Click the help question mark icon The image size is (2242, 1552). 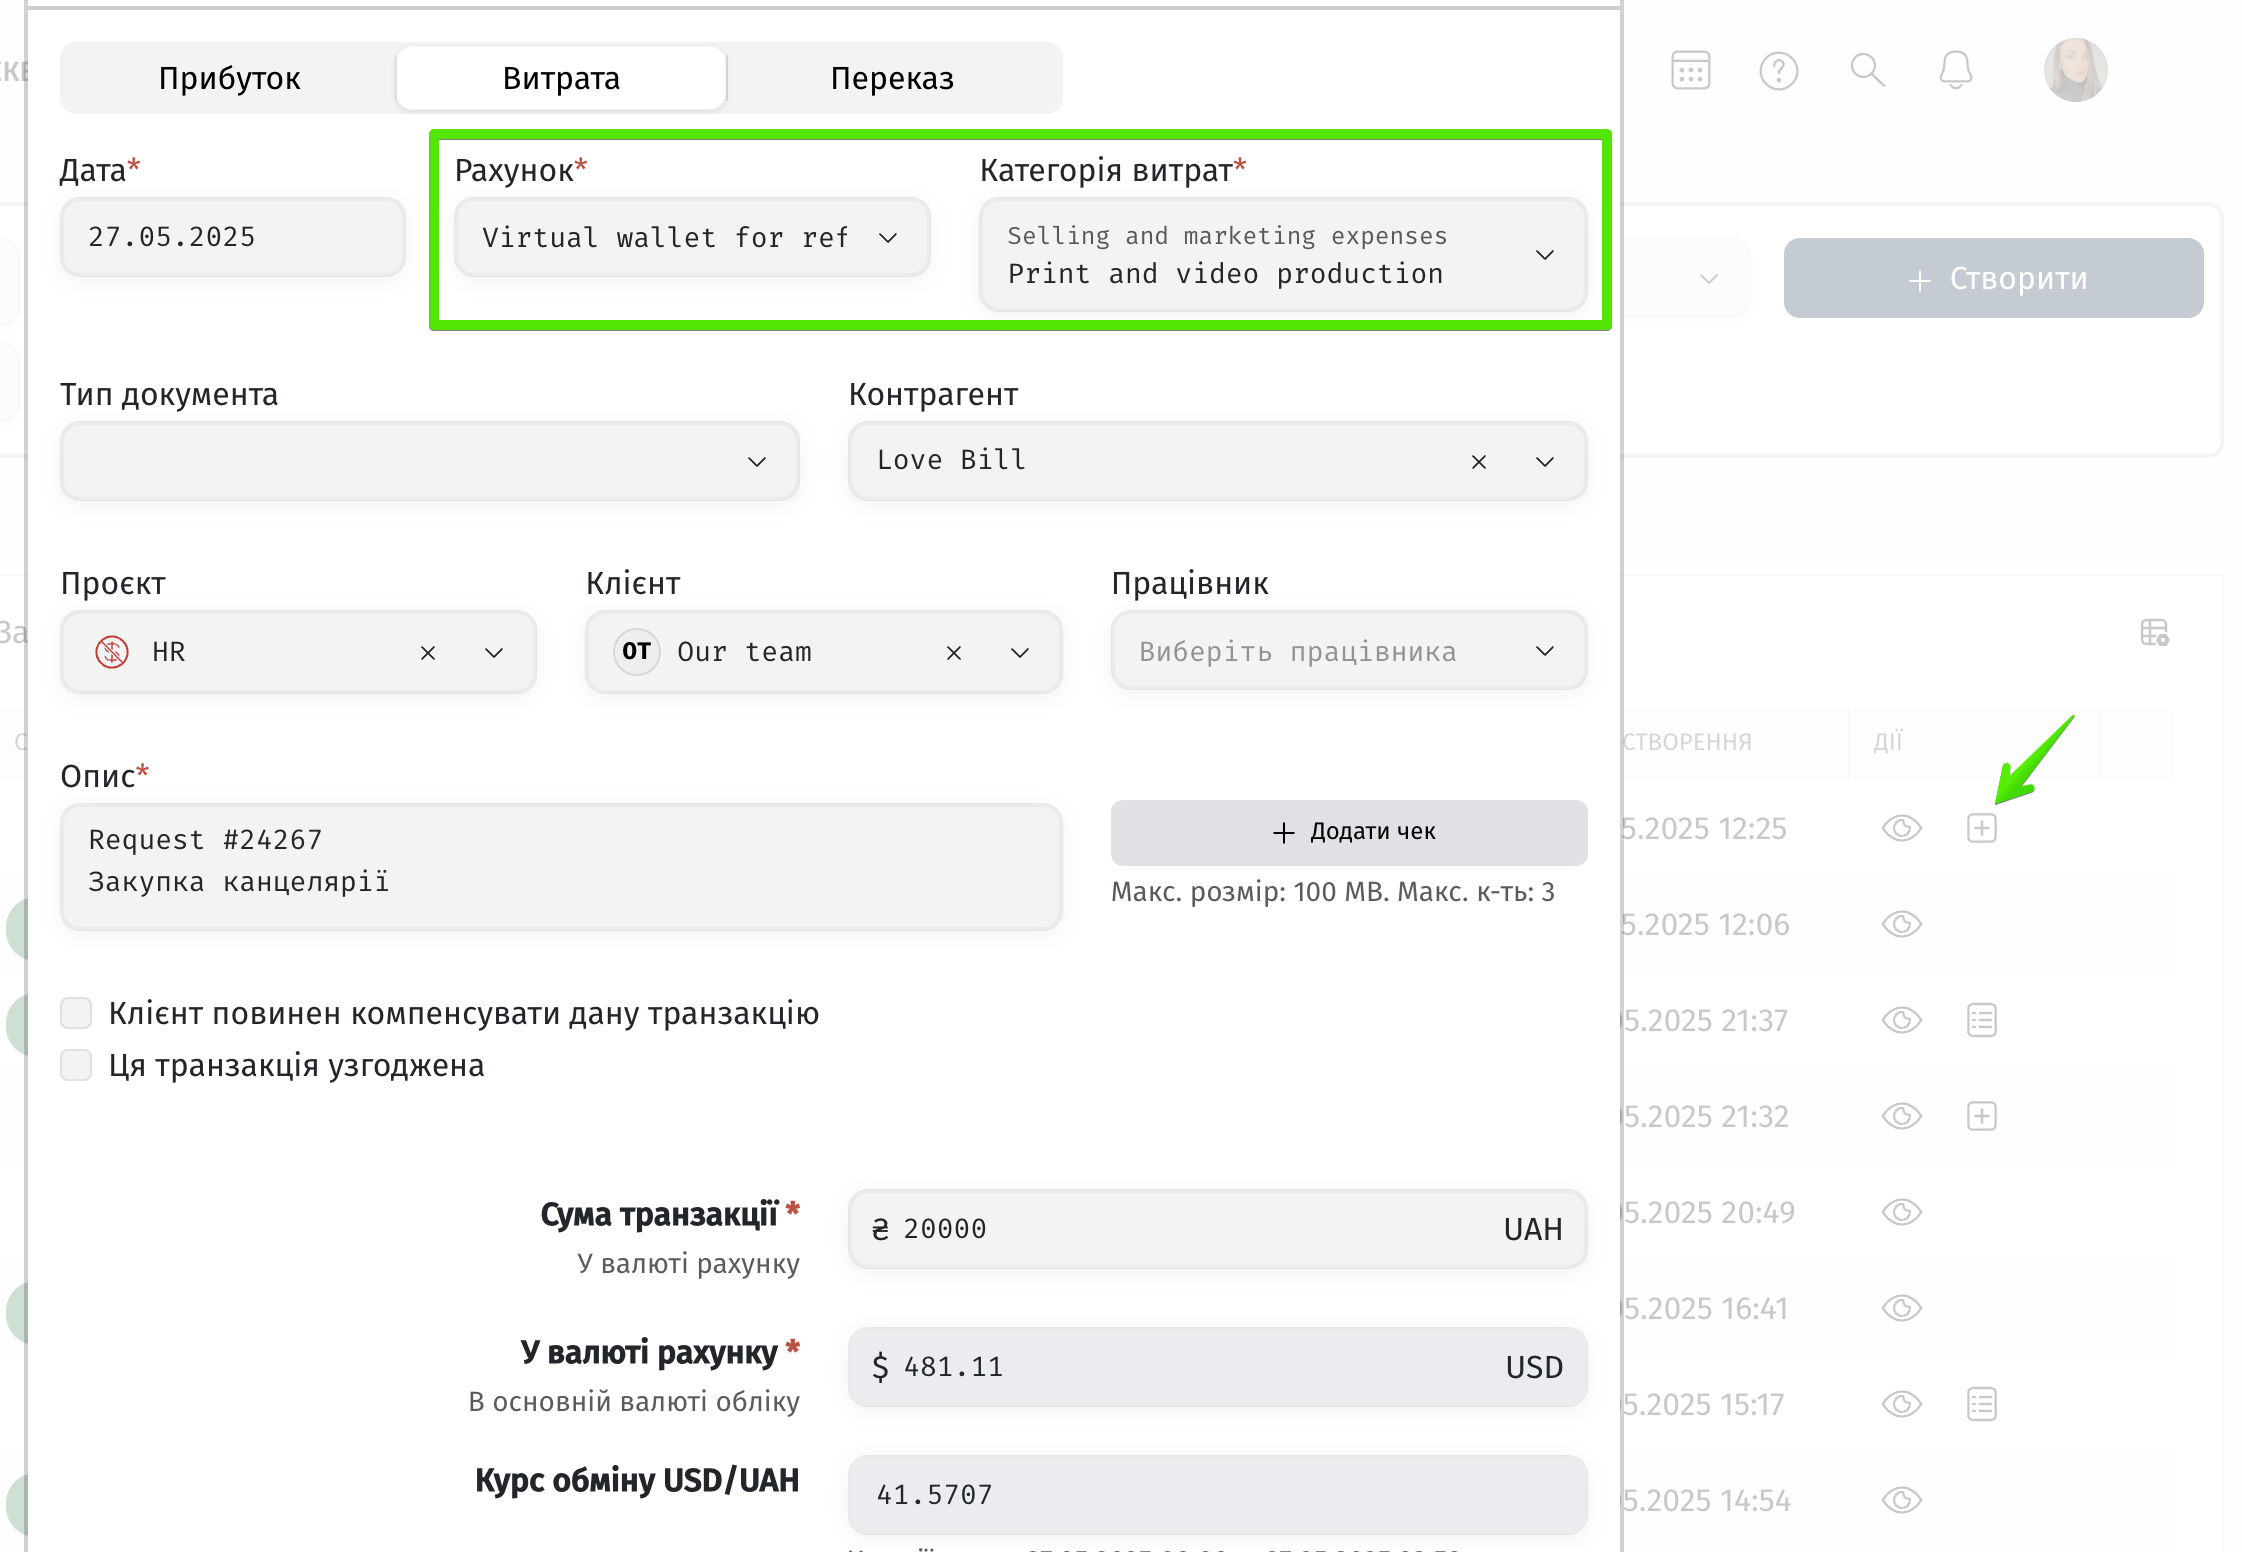[x=1778, y=71]
